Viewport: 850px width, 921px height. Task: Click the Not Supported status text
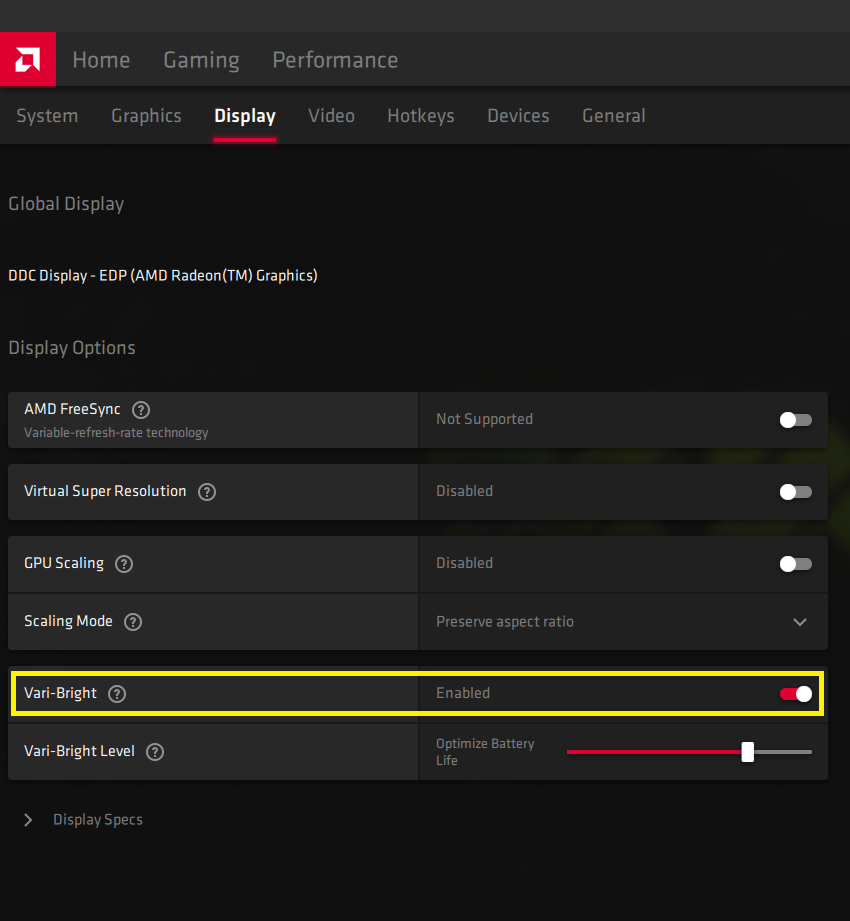pyautogui.click(x=484, y=419)
